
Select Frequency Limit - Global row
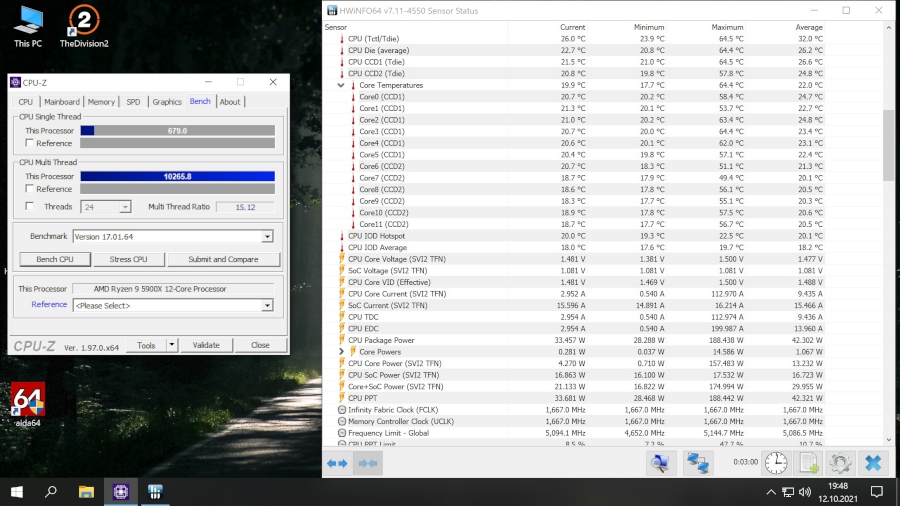coord(574,433)
